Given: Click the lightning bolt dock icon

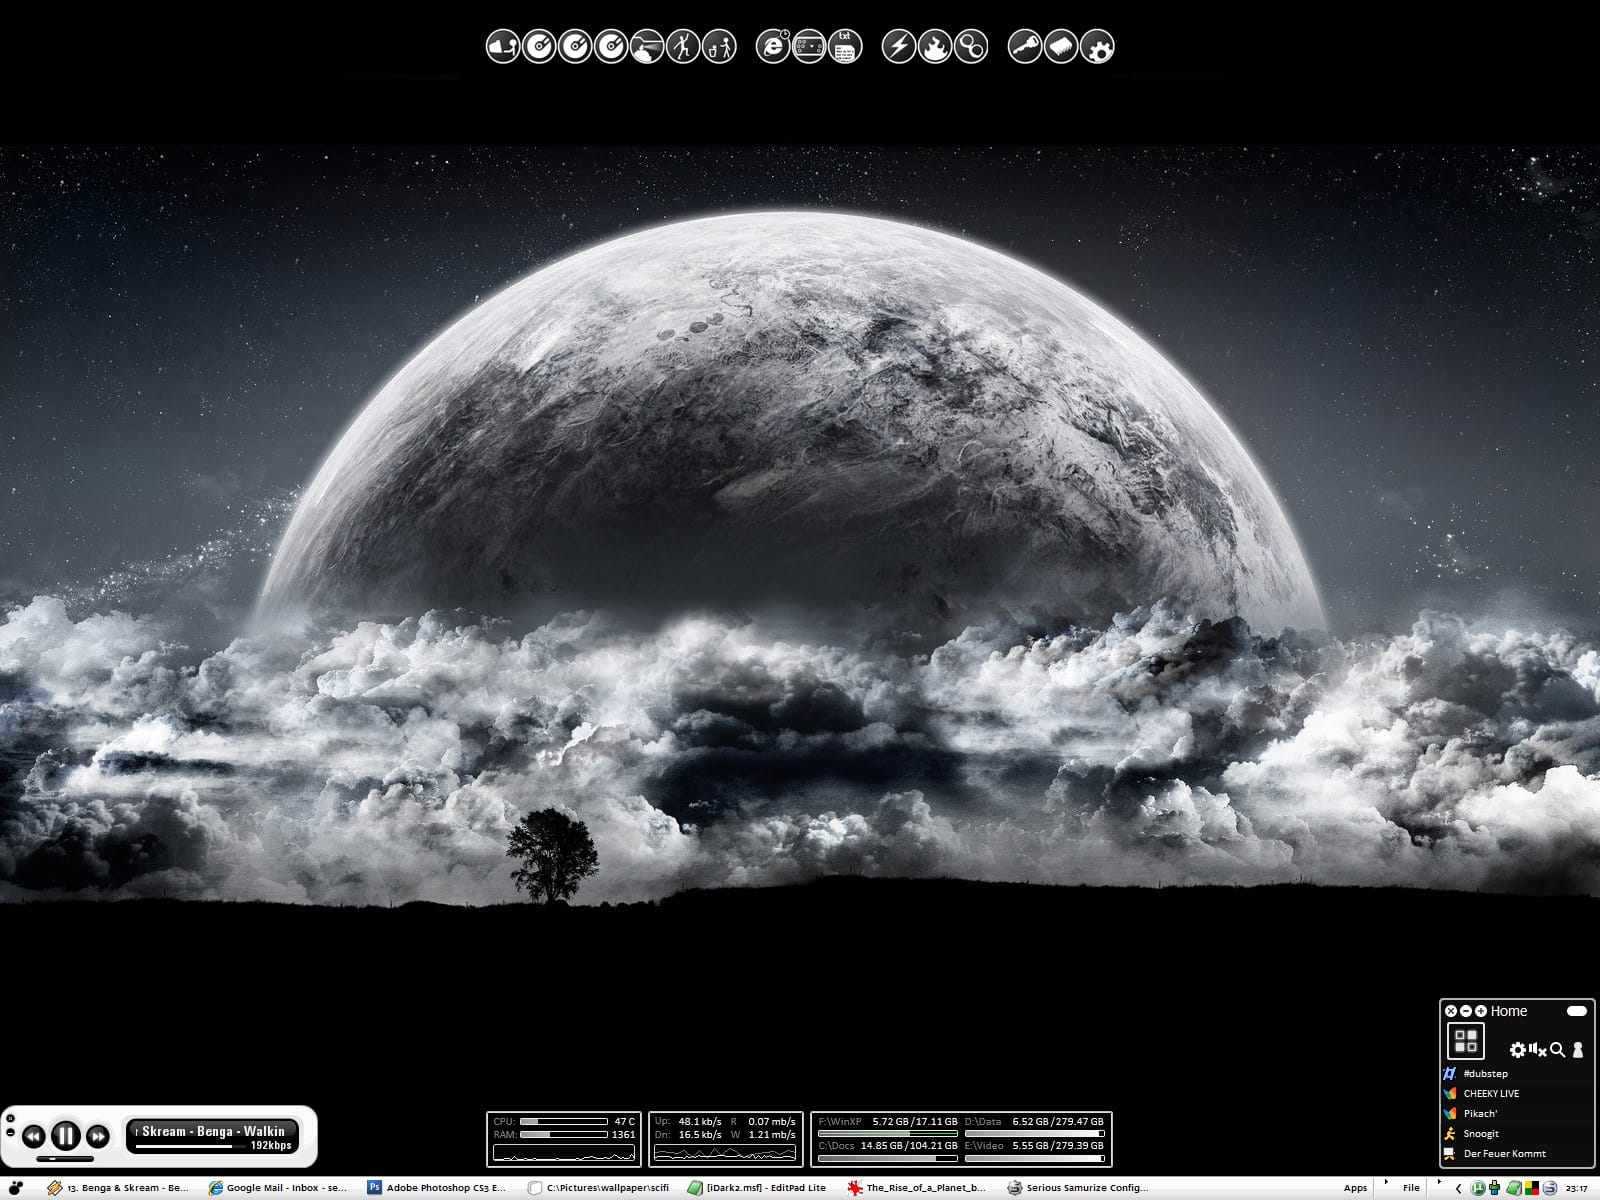Looking at the screenshot, I should [898, 46].
